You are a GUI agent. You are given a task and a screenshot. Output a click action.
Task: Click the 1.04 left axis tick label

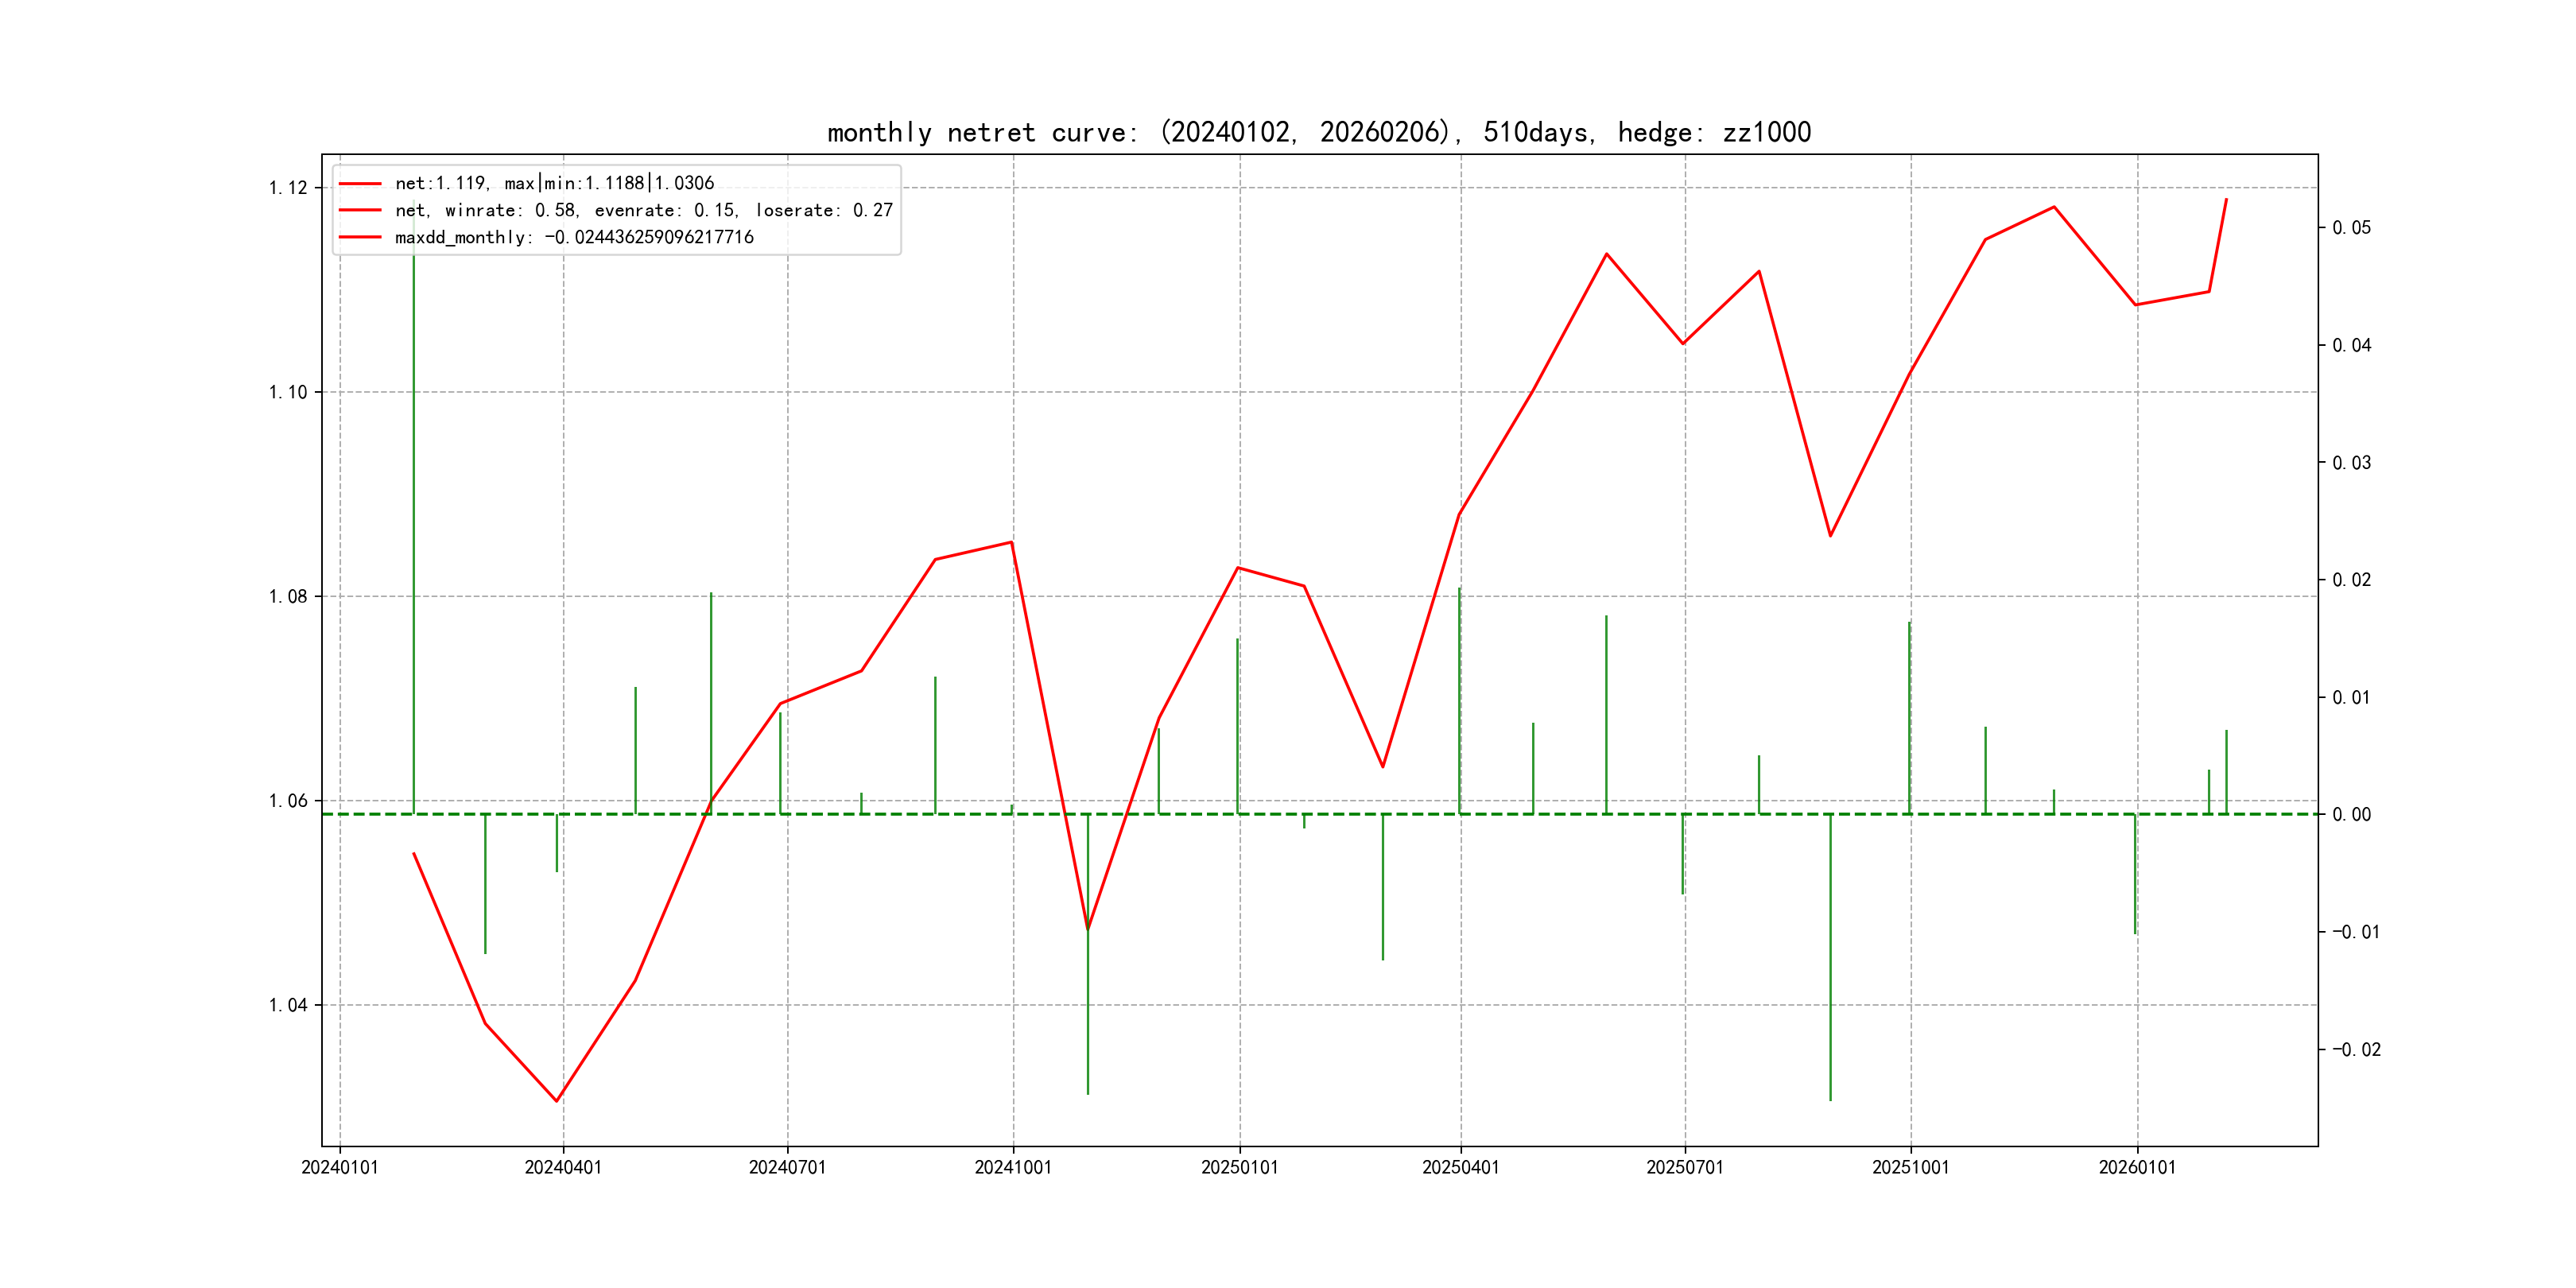[x=288, y=1005]
